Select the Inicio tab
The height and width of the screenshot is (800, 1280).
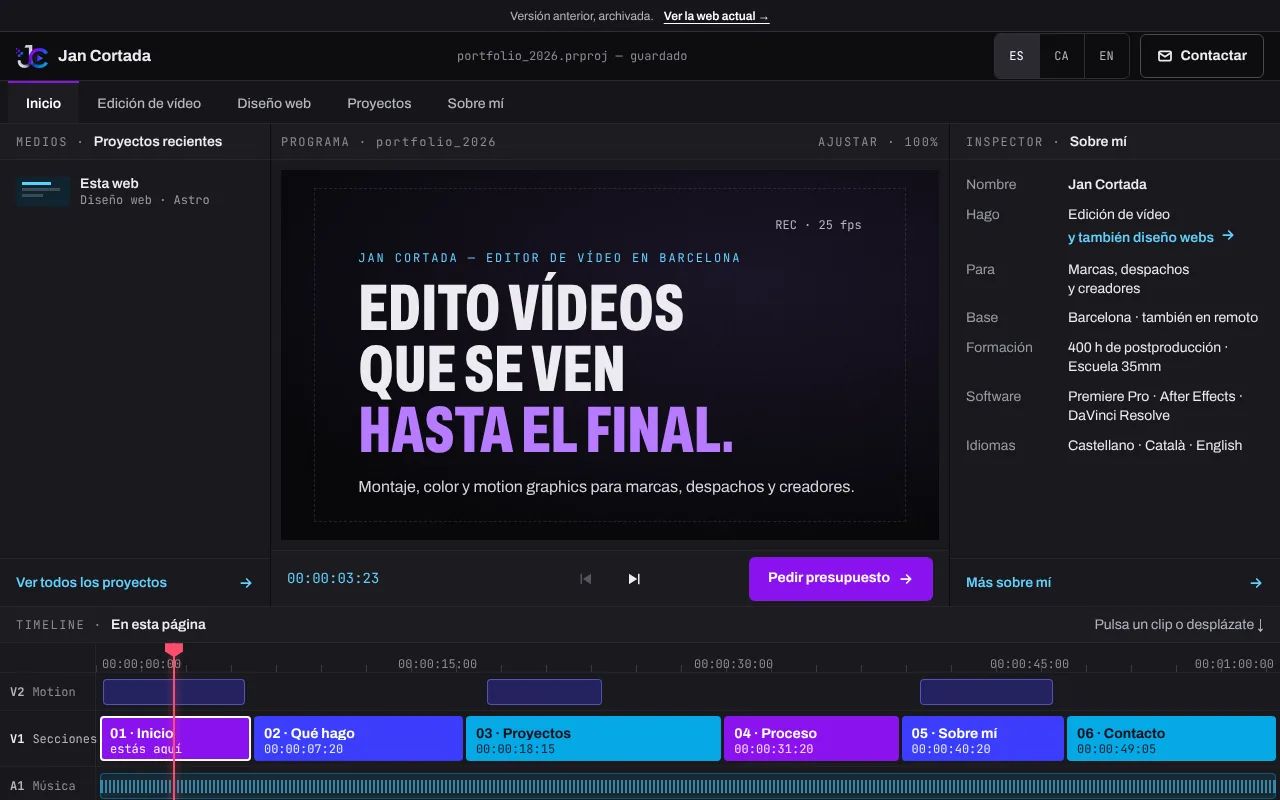[x=43, y=103]
